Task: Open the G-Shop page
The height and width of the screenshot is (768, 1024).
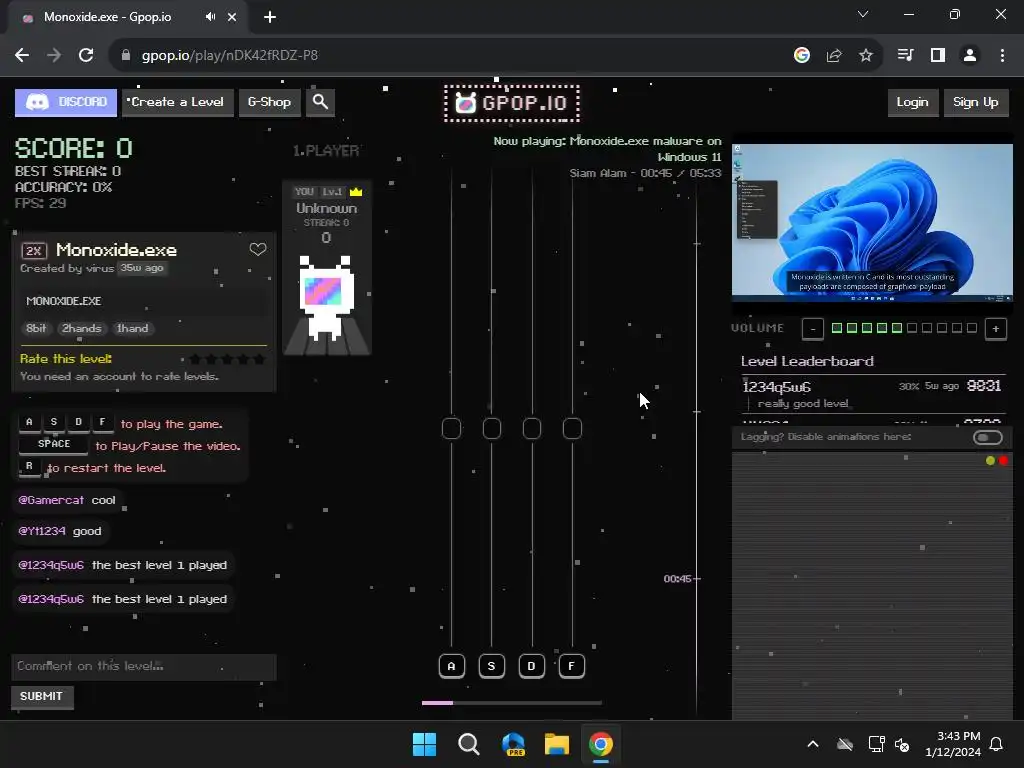Action: [x=270, y=103]
